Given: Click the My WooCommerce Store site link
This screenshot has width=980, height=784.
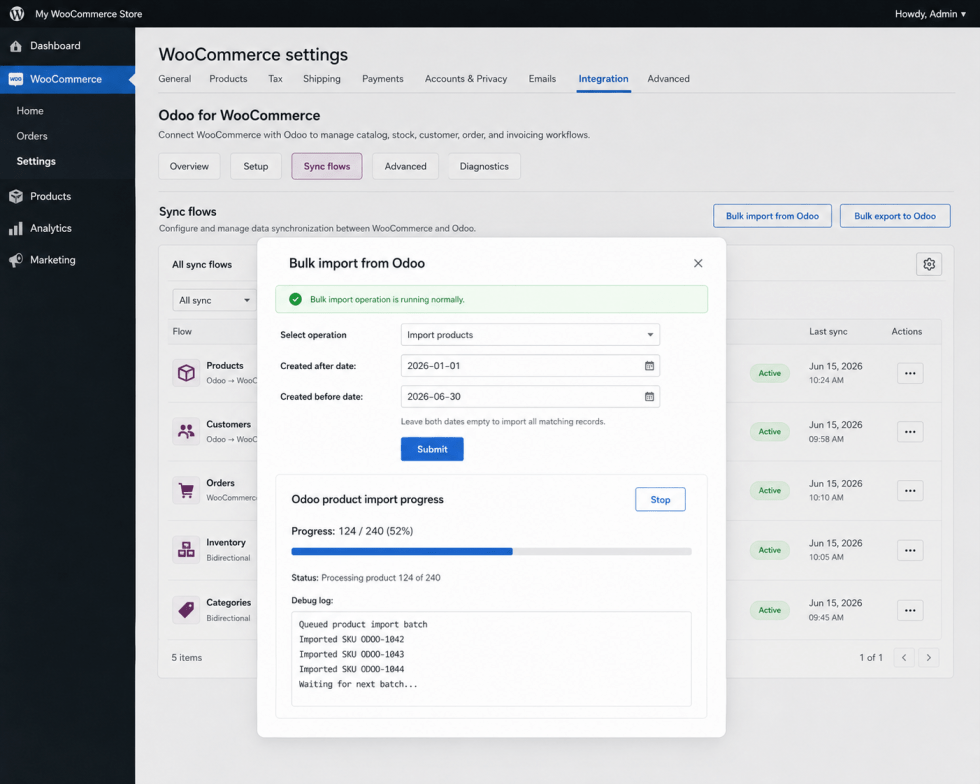Looking at the screenshot, I should [89, 14].
